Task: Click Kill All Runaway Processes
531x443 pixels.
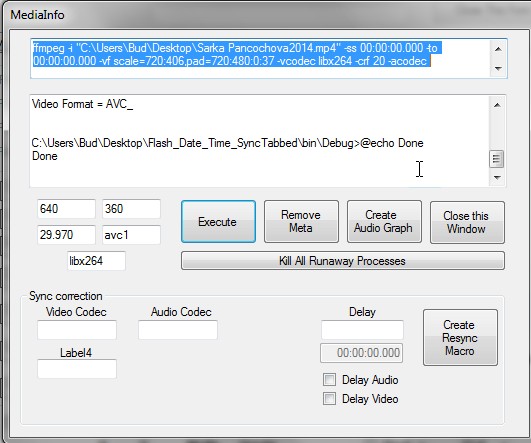Action: 343,260
